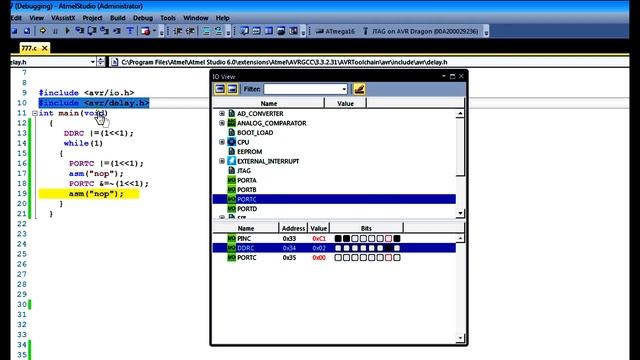Select BOOT_LOAD in IO View tree
The height and width of the screenshot is (360, 640).
pyautogui.click(x=255, y=133)
